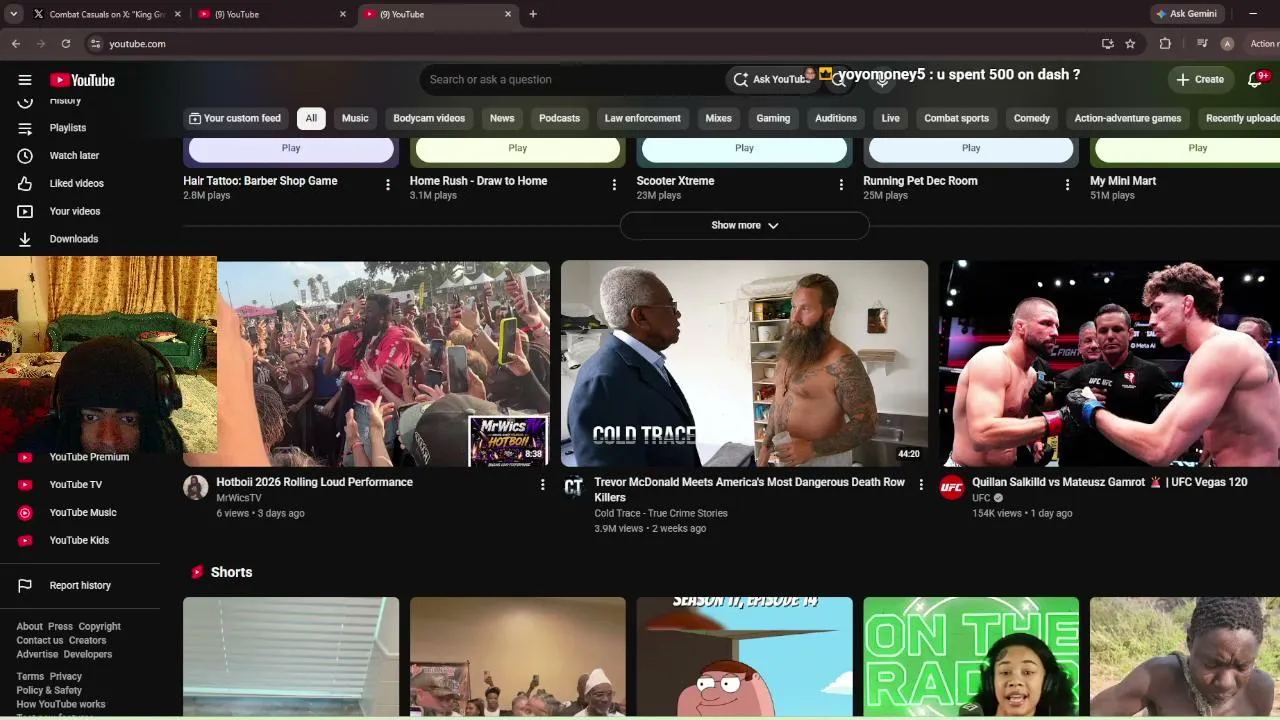Screen dimensions: 1280x720
Task: Open the Policy & Safety footer link
Action: tap(49, 691)
